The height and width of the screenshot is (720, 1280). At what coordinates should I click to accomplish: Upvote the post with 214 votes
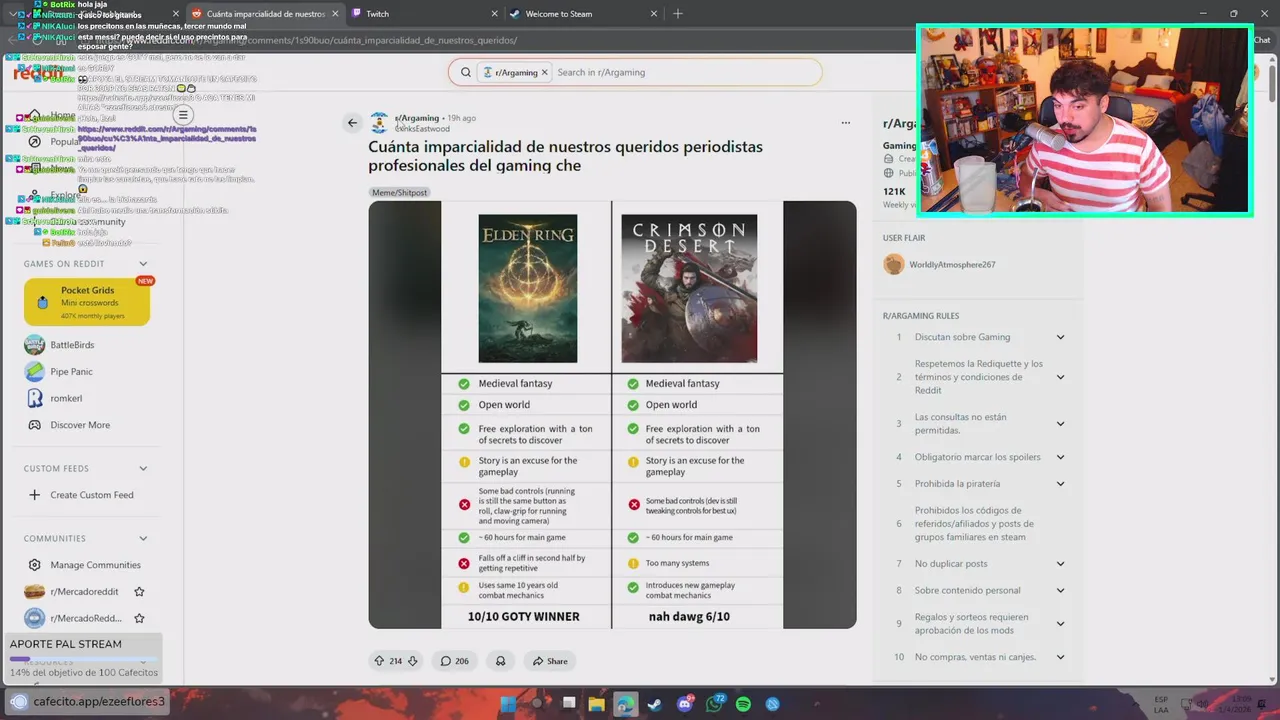[379, 661]
